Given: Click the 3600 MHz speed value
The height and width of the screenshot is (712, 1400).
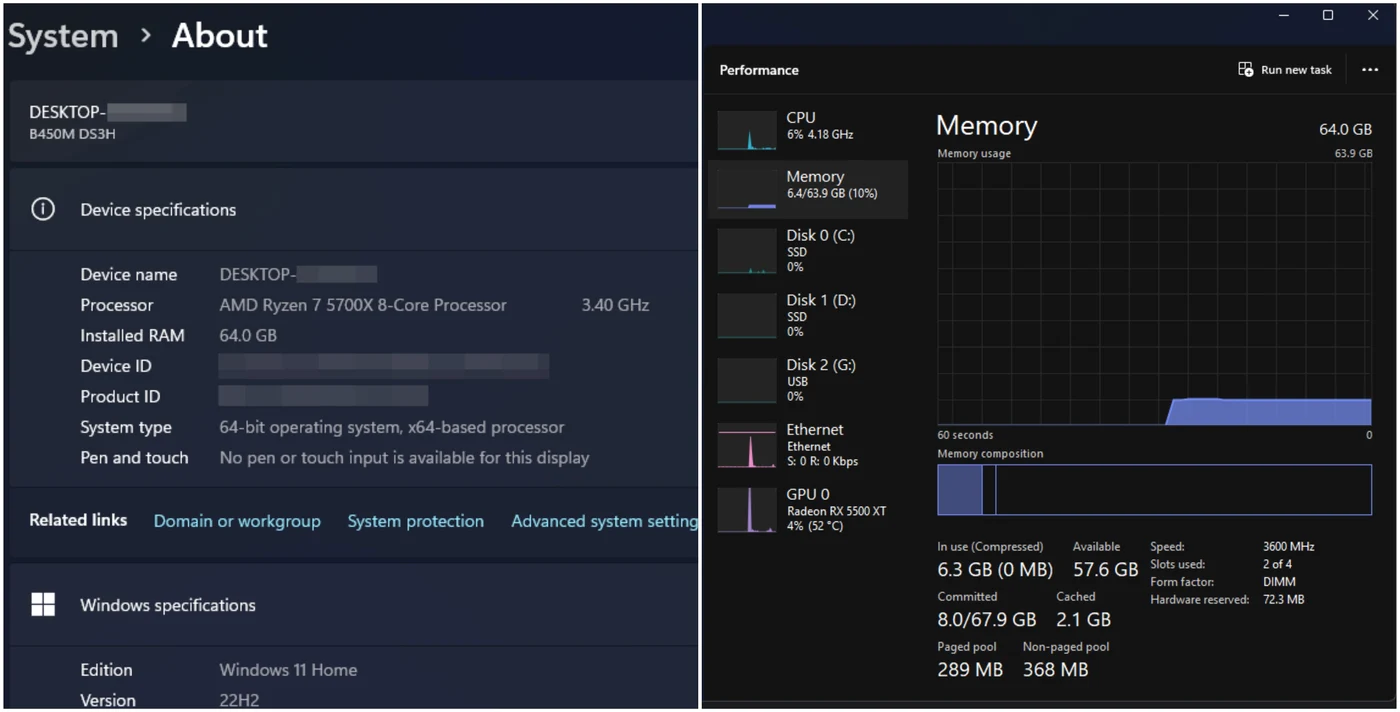Looking at the screenshot, I should 1288,547.
